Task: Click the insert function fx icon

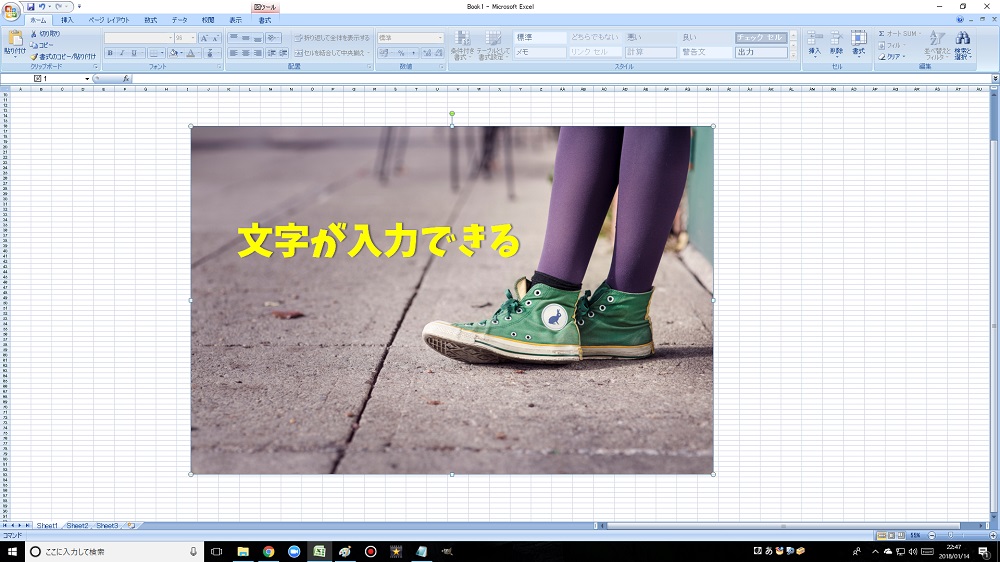Action: click(x=126, y=78)
